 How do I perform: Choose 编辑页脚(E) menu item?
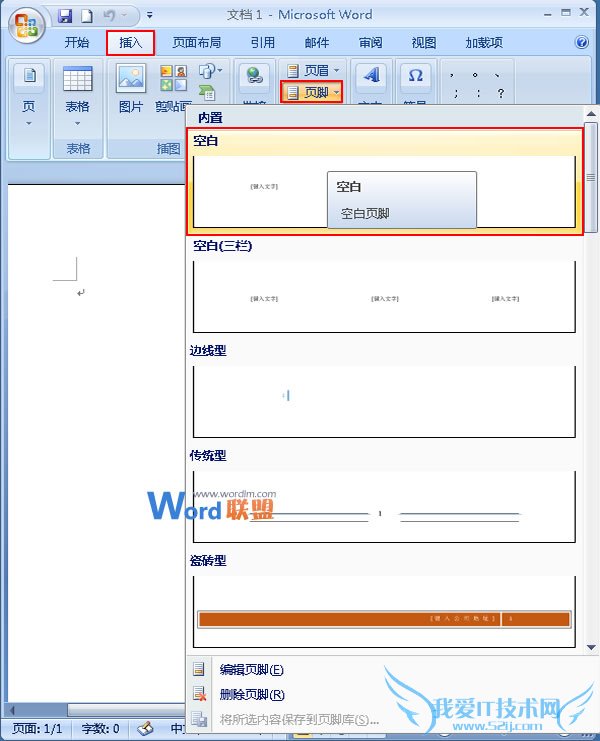[x=252, y=669]
